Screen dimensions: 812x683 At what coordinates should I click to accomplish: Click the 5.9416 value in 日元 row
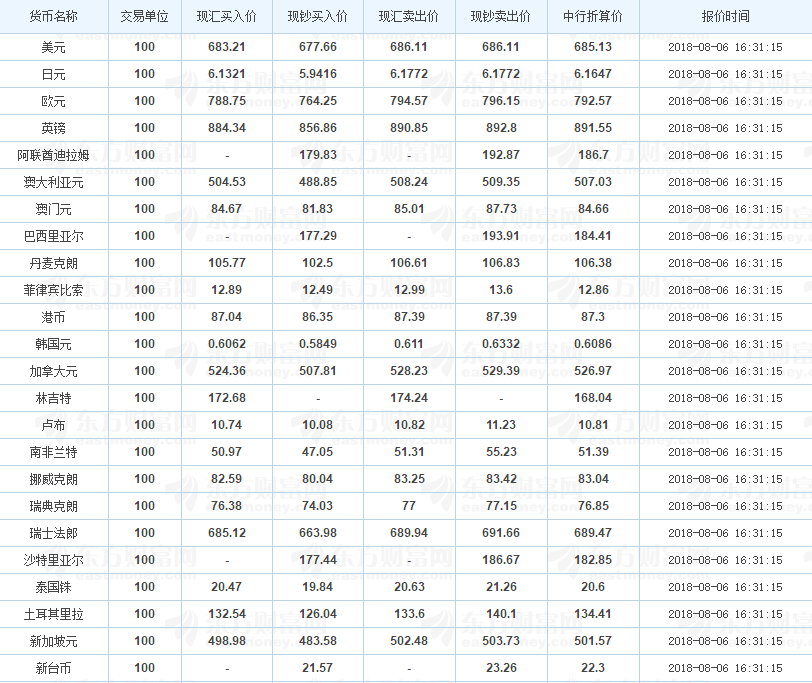pos(318,74)
